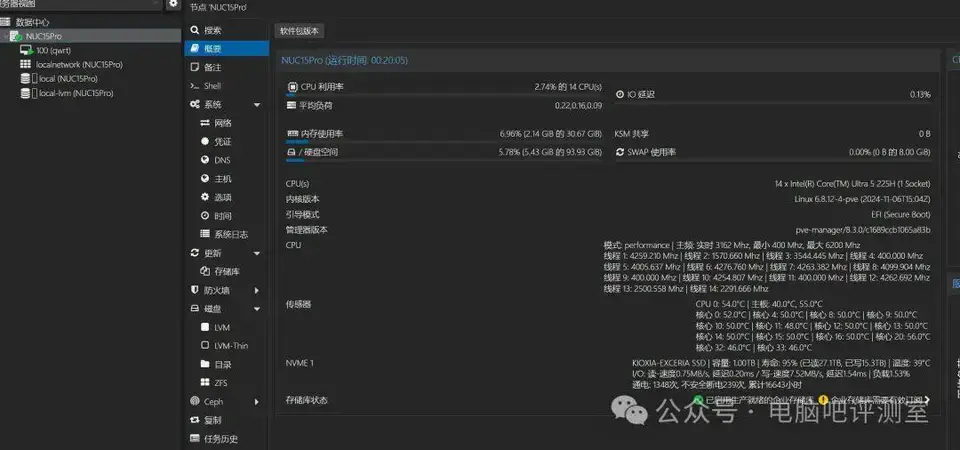Click the 软件包版本 package versions button
The width and height of the screenshot is (960, 450).
click(299, 31)
